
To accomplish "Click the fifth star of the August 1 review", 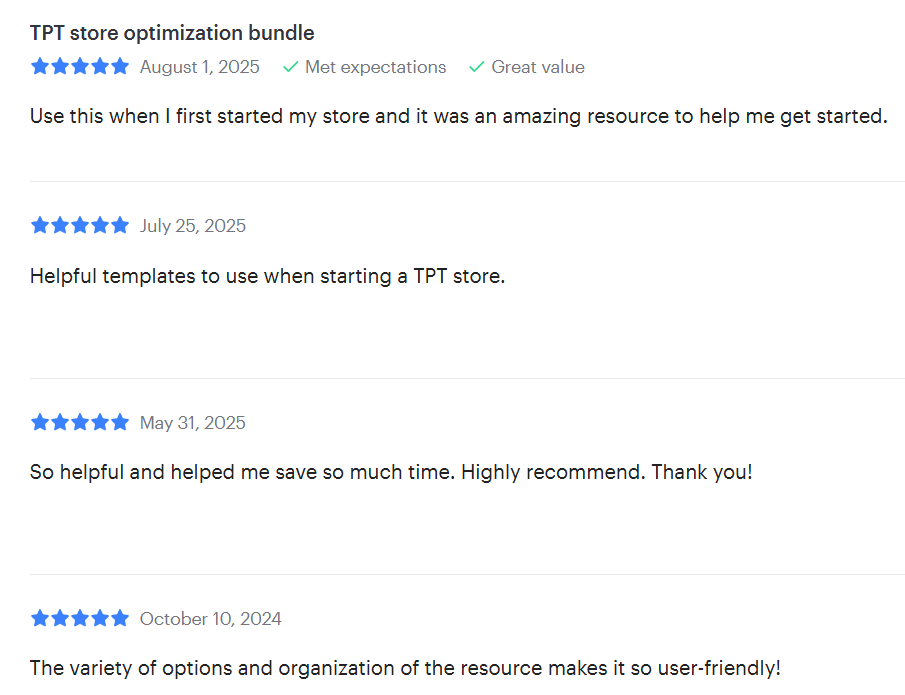I will [120, 67].
